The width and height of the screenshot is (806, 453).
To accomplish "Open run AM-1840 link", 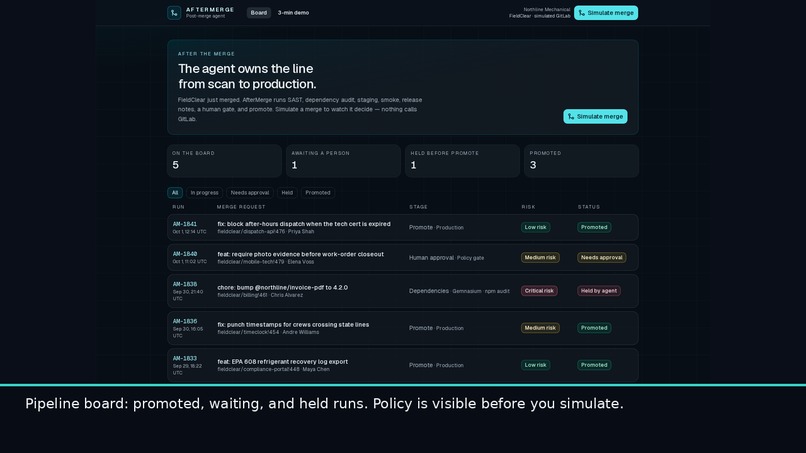I will click(185, 254).
